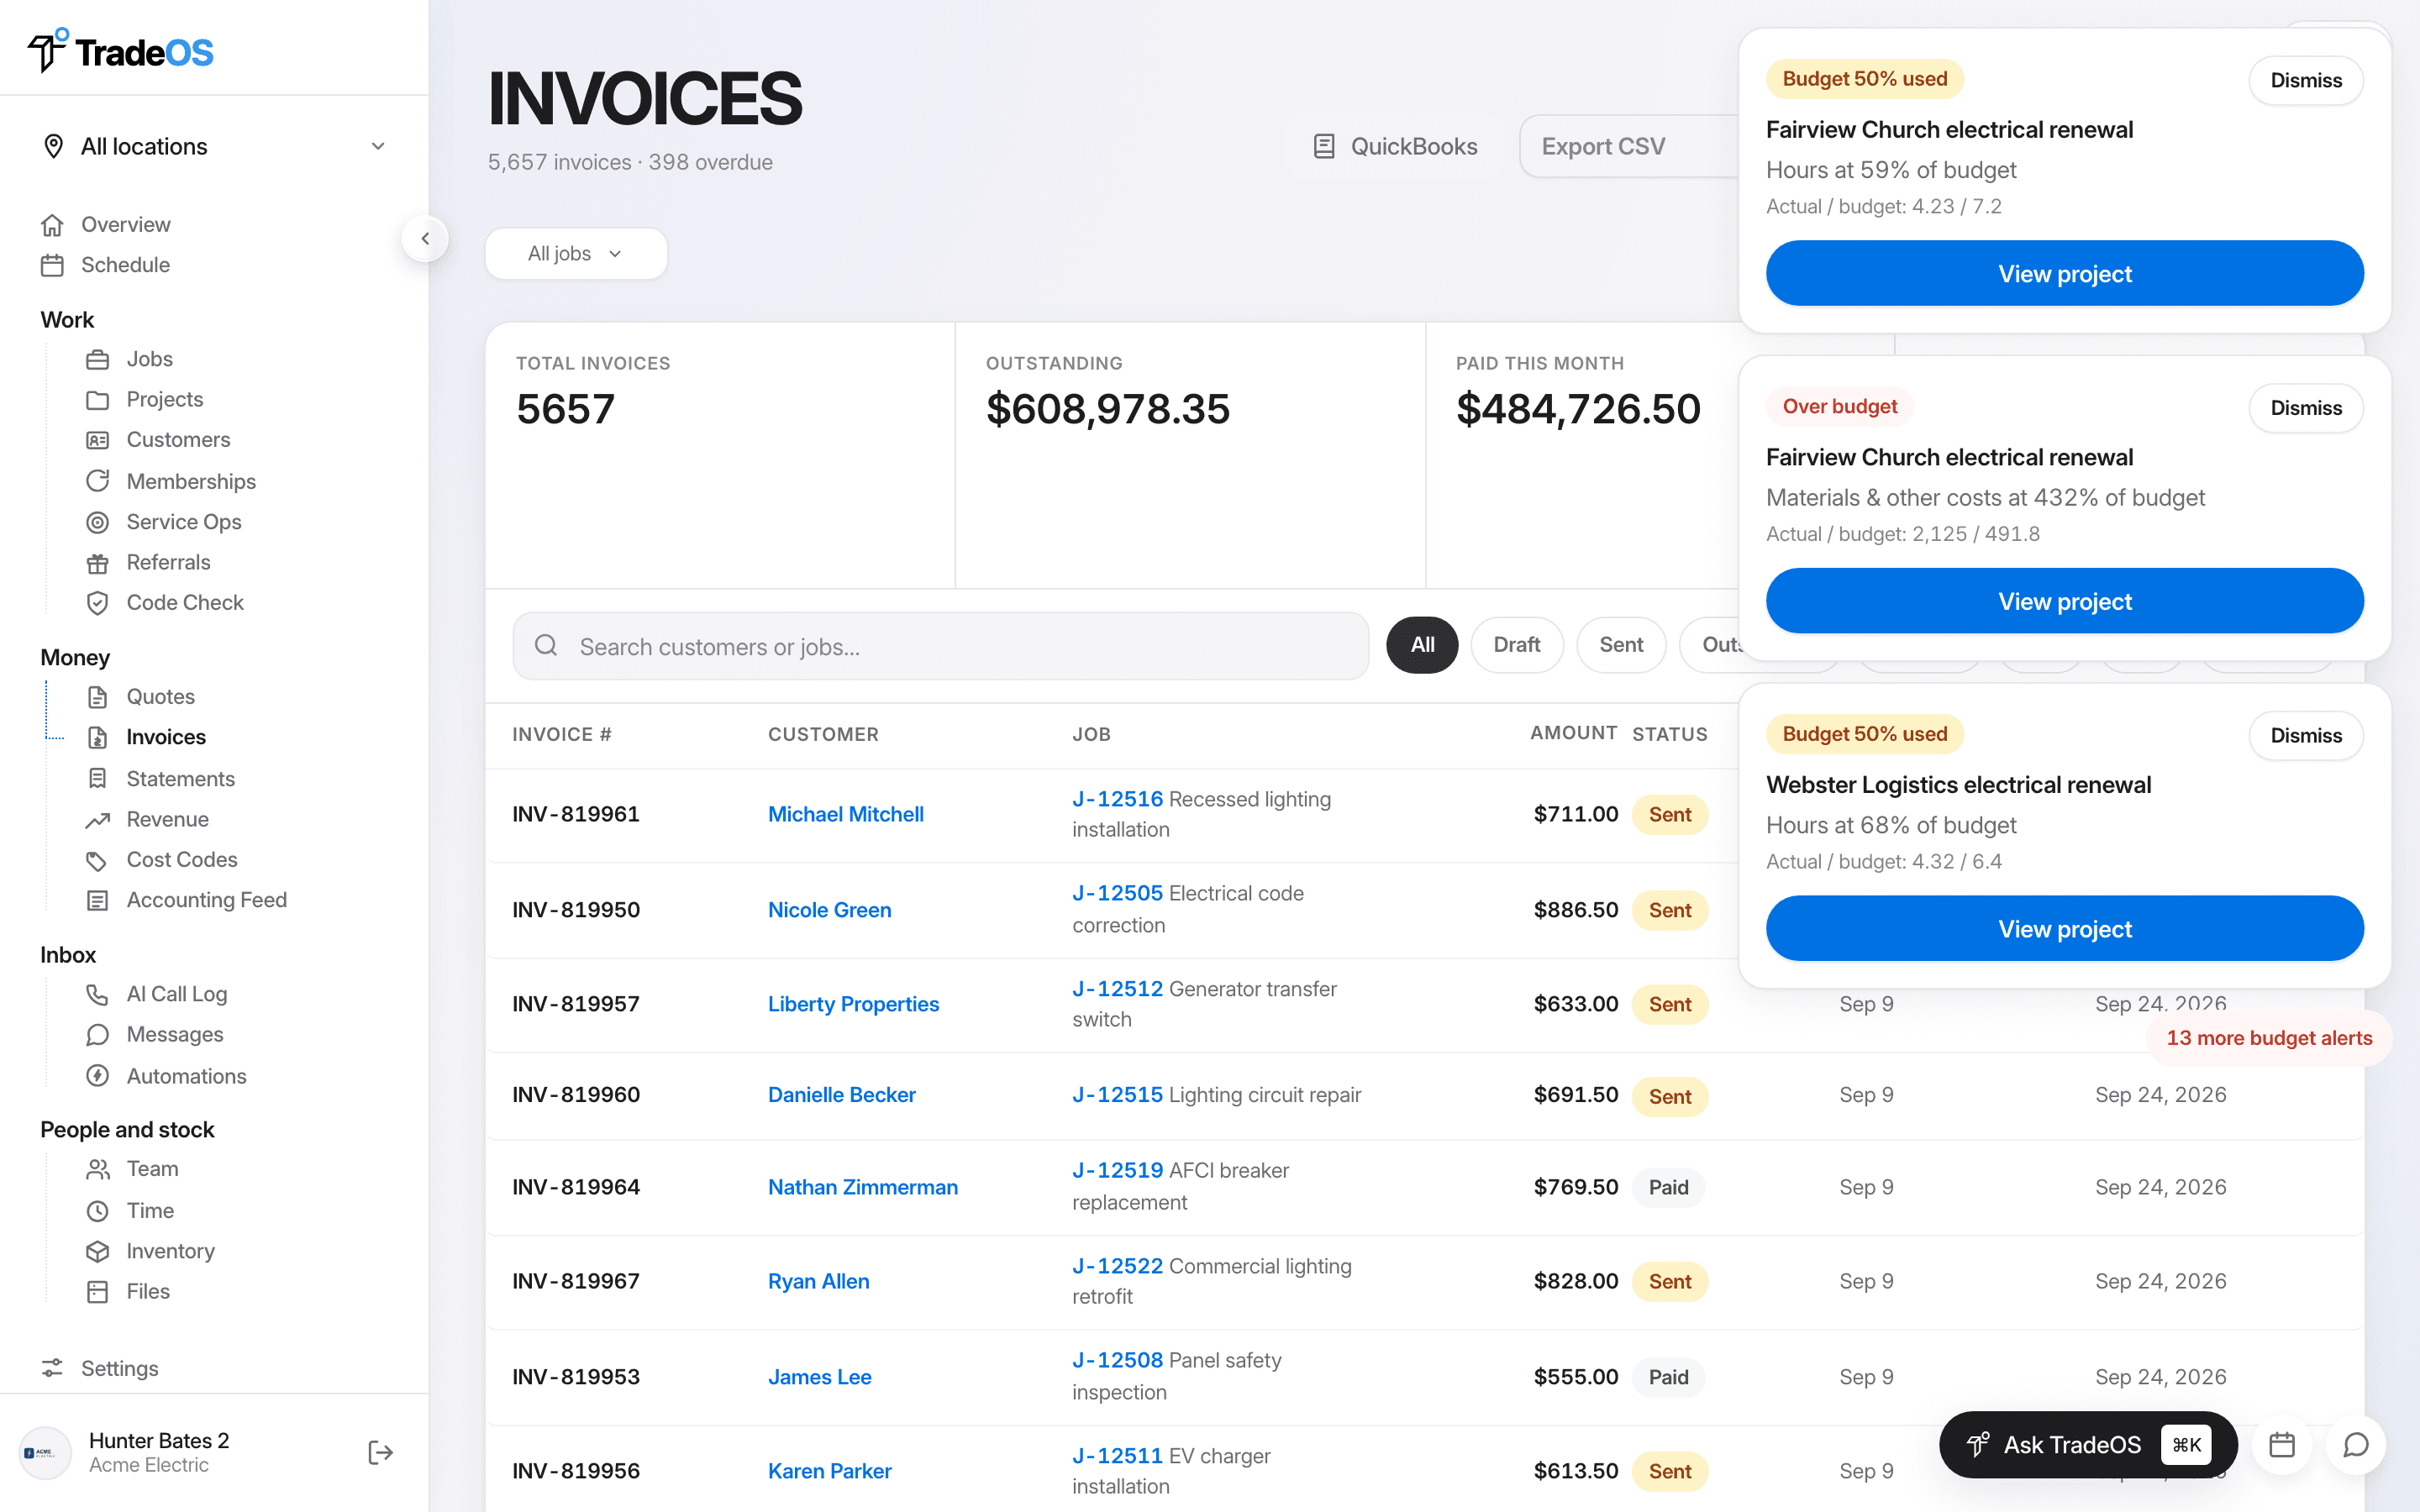Screen dimensions: 2420x1512
Task: Focus the Search customers or jobs field
Action: tap(940, 647)
